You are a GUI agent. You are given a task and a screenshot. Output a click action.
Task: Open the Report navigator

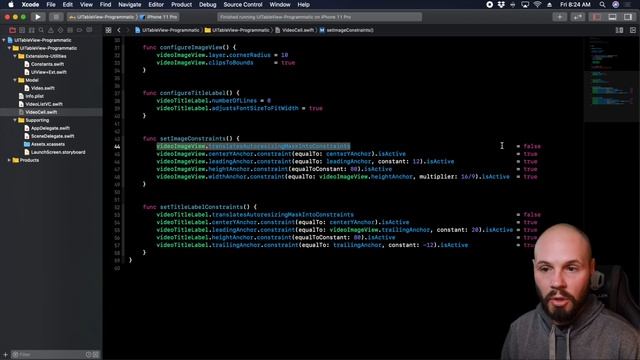pyautogui.click(x=89, y=30)
